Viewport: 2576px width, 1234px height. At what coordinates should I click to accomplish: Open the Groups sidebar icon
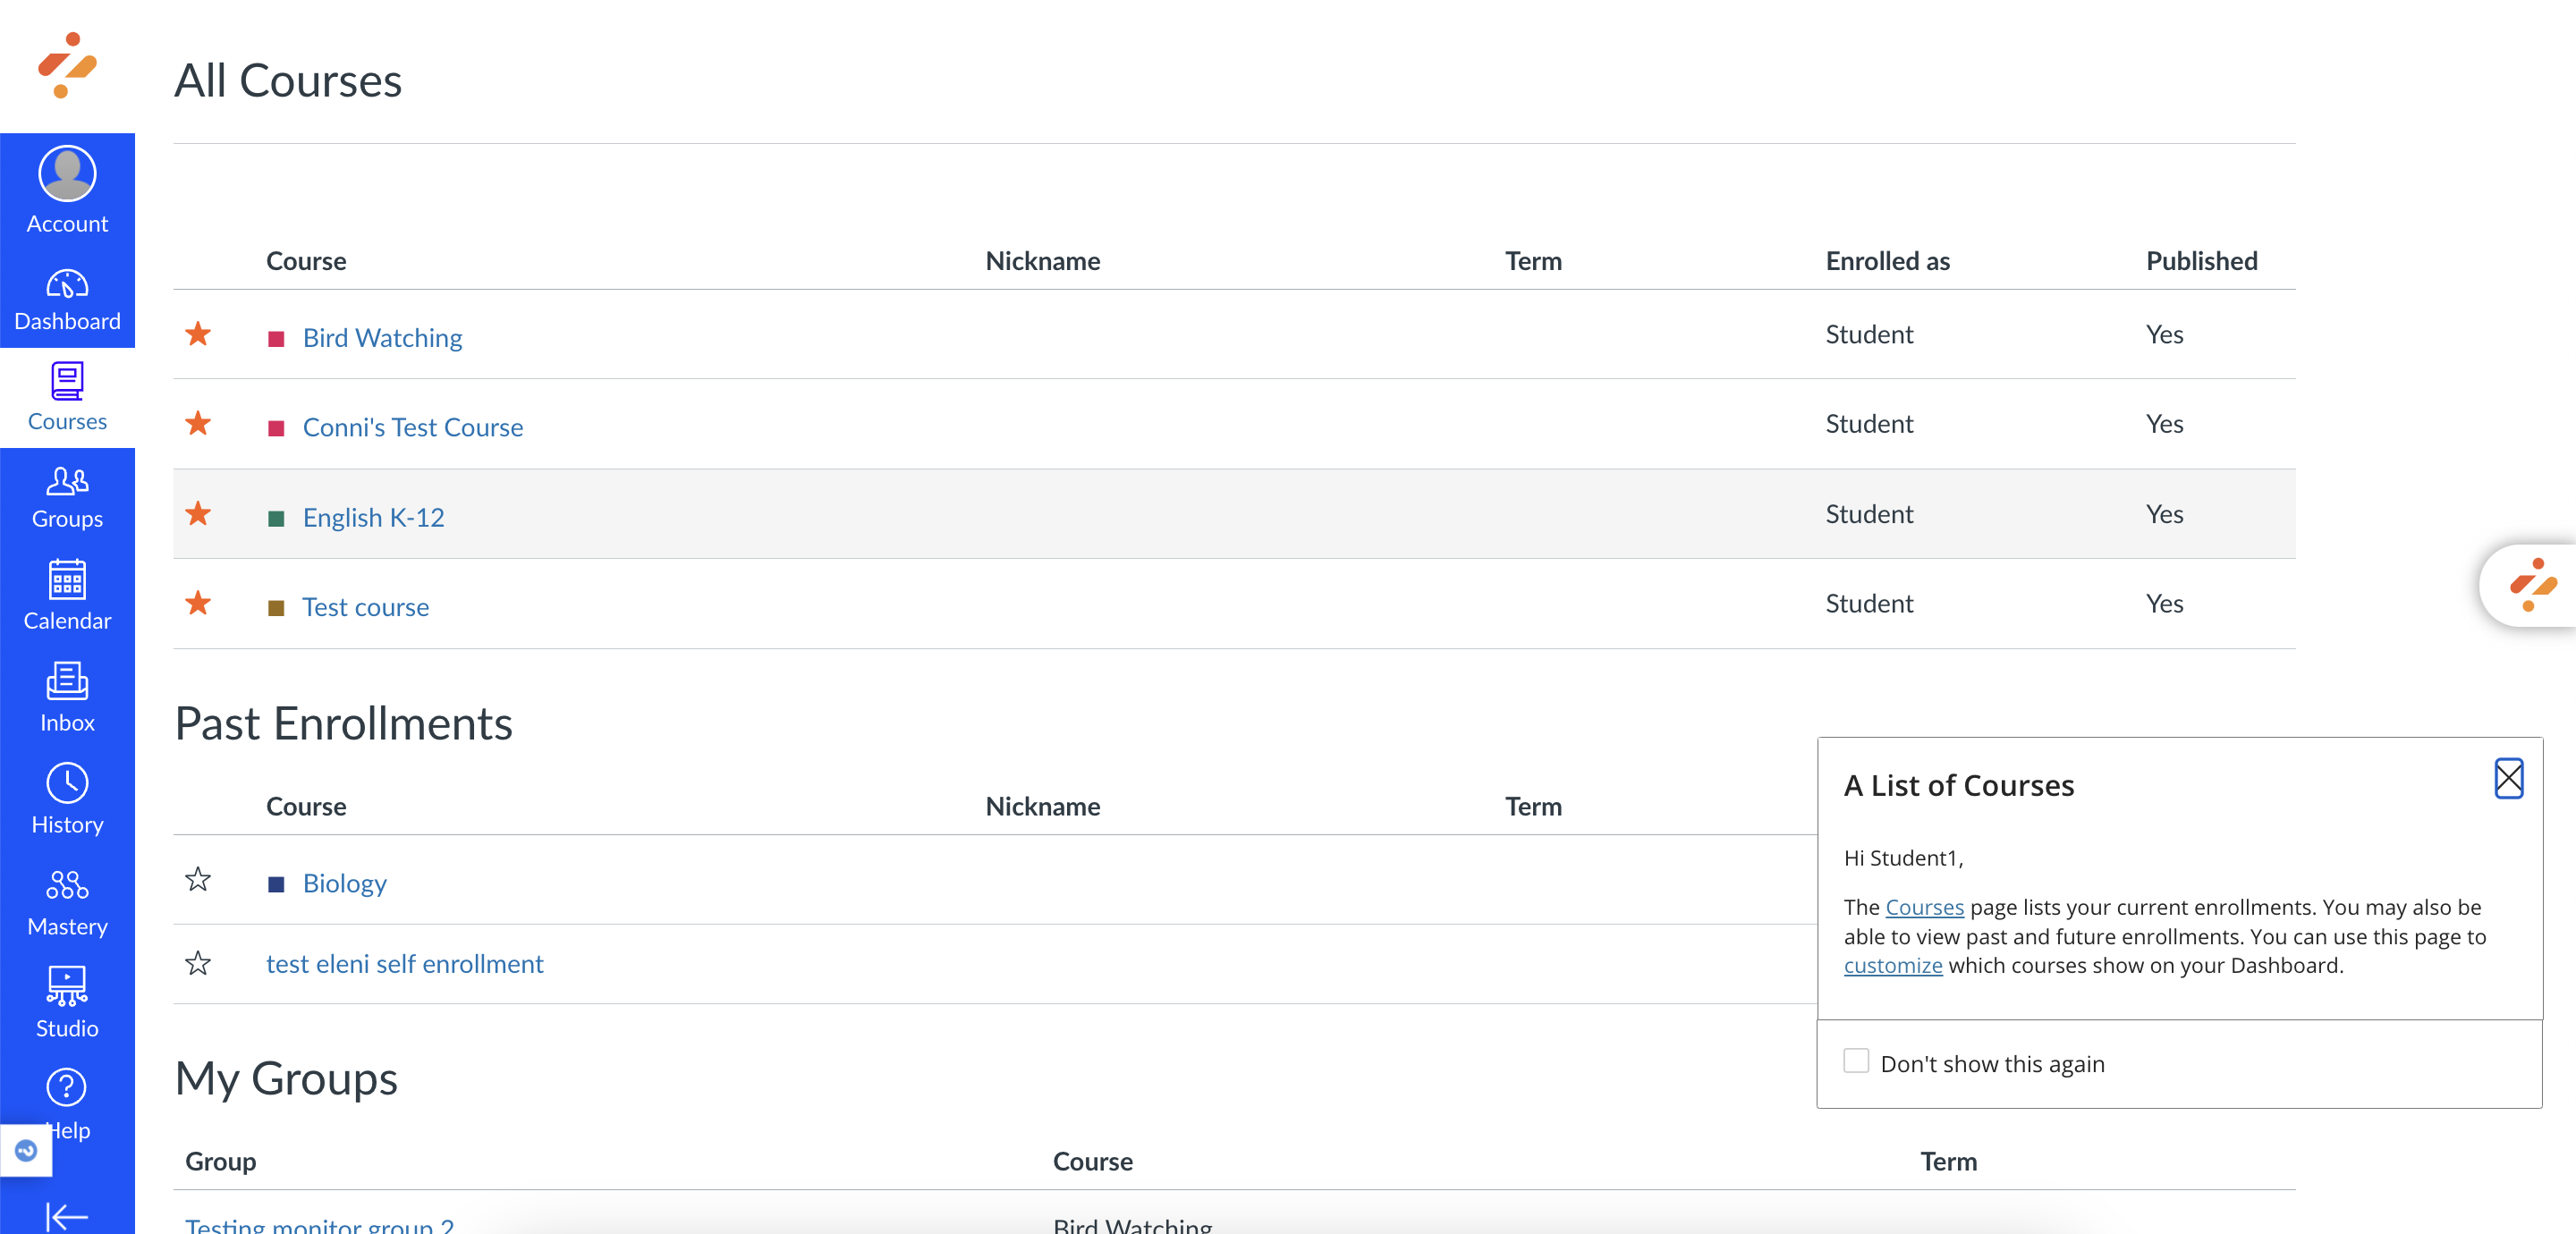(67, 483)
